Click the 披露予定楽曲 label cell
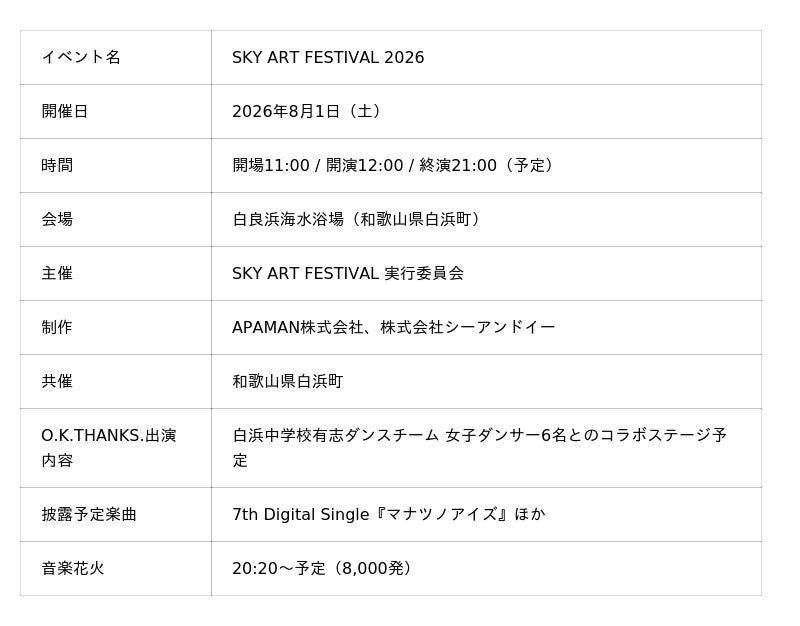 [x=116, y=514]
